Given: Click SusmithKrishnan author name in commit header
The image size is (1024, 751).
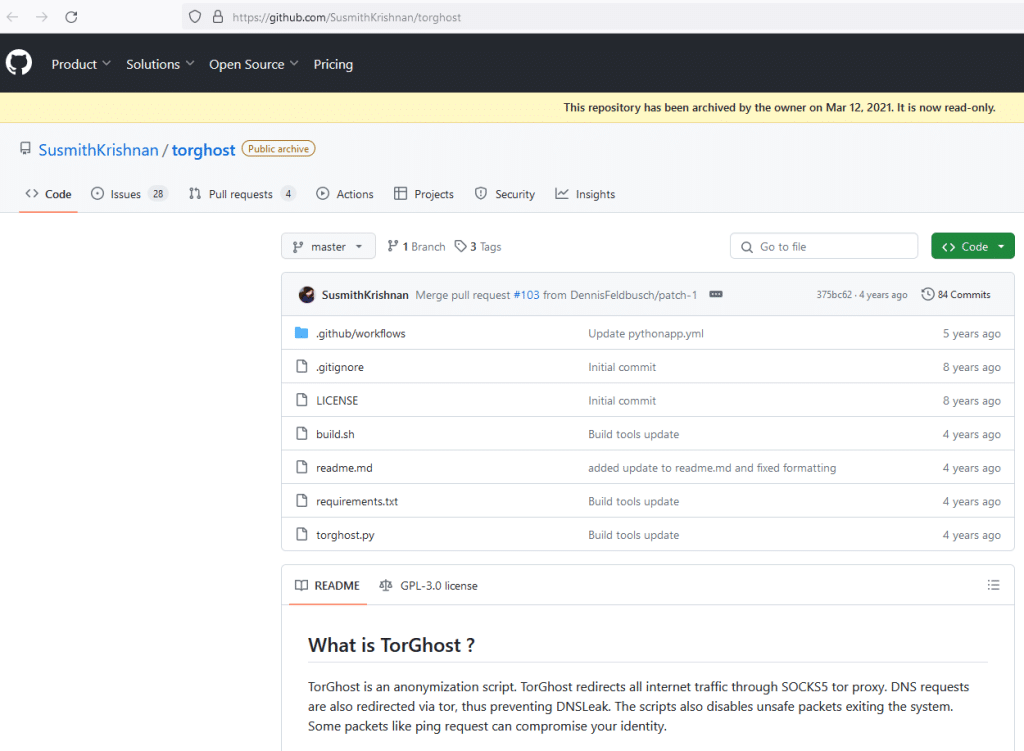Looking at the screenshot, I should pyautogui.click(x=365, y=295).
